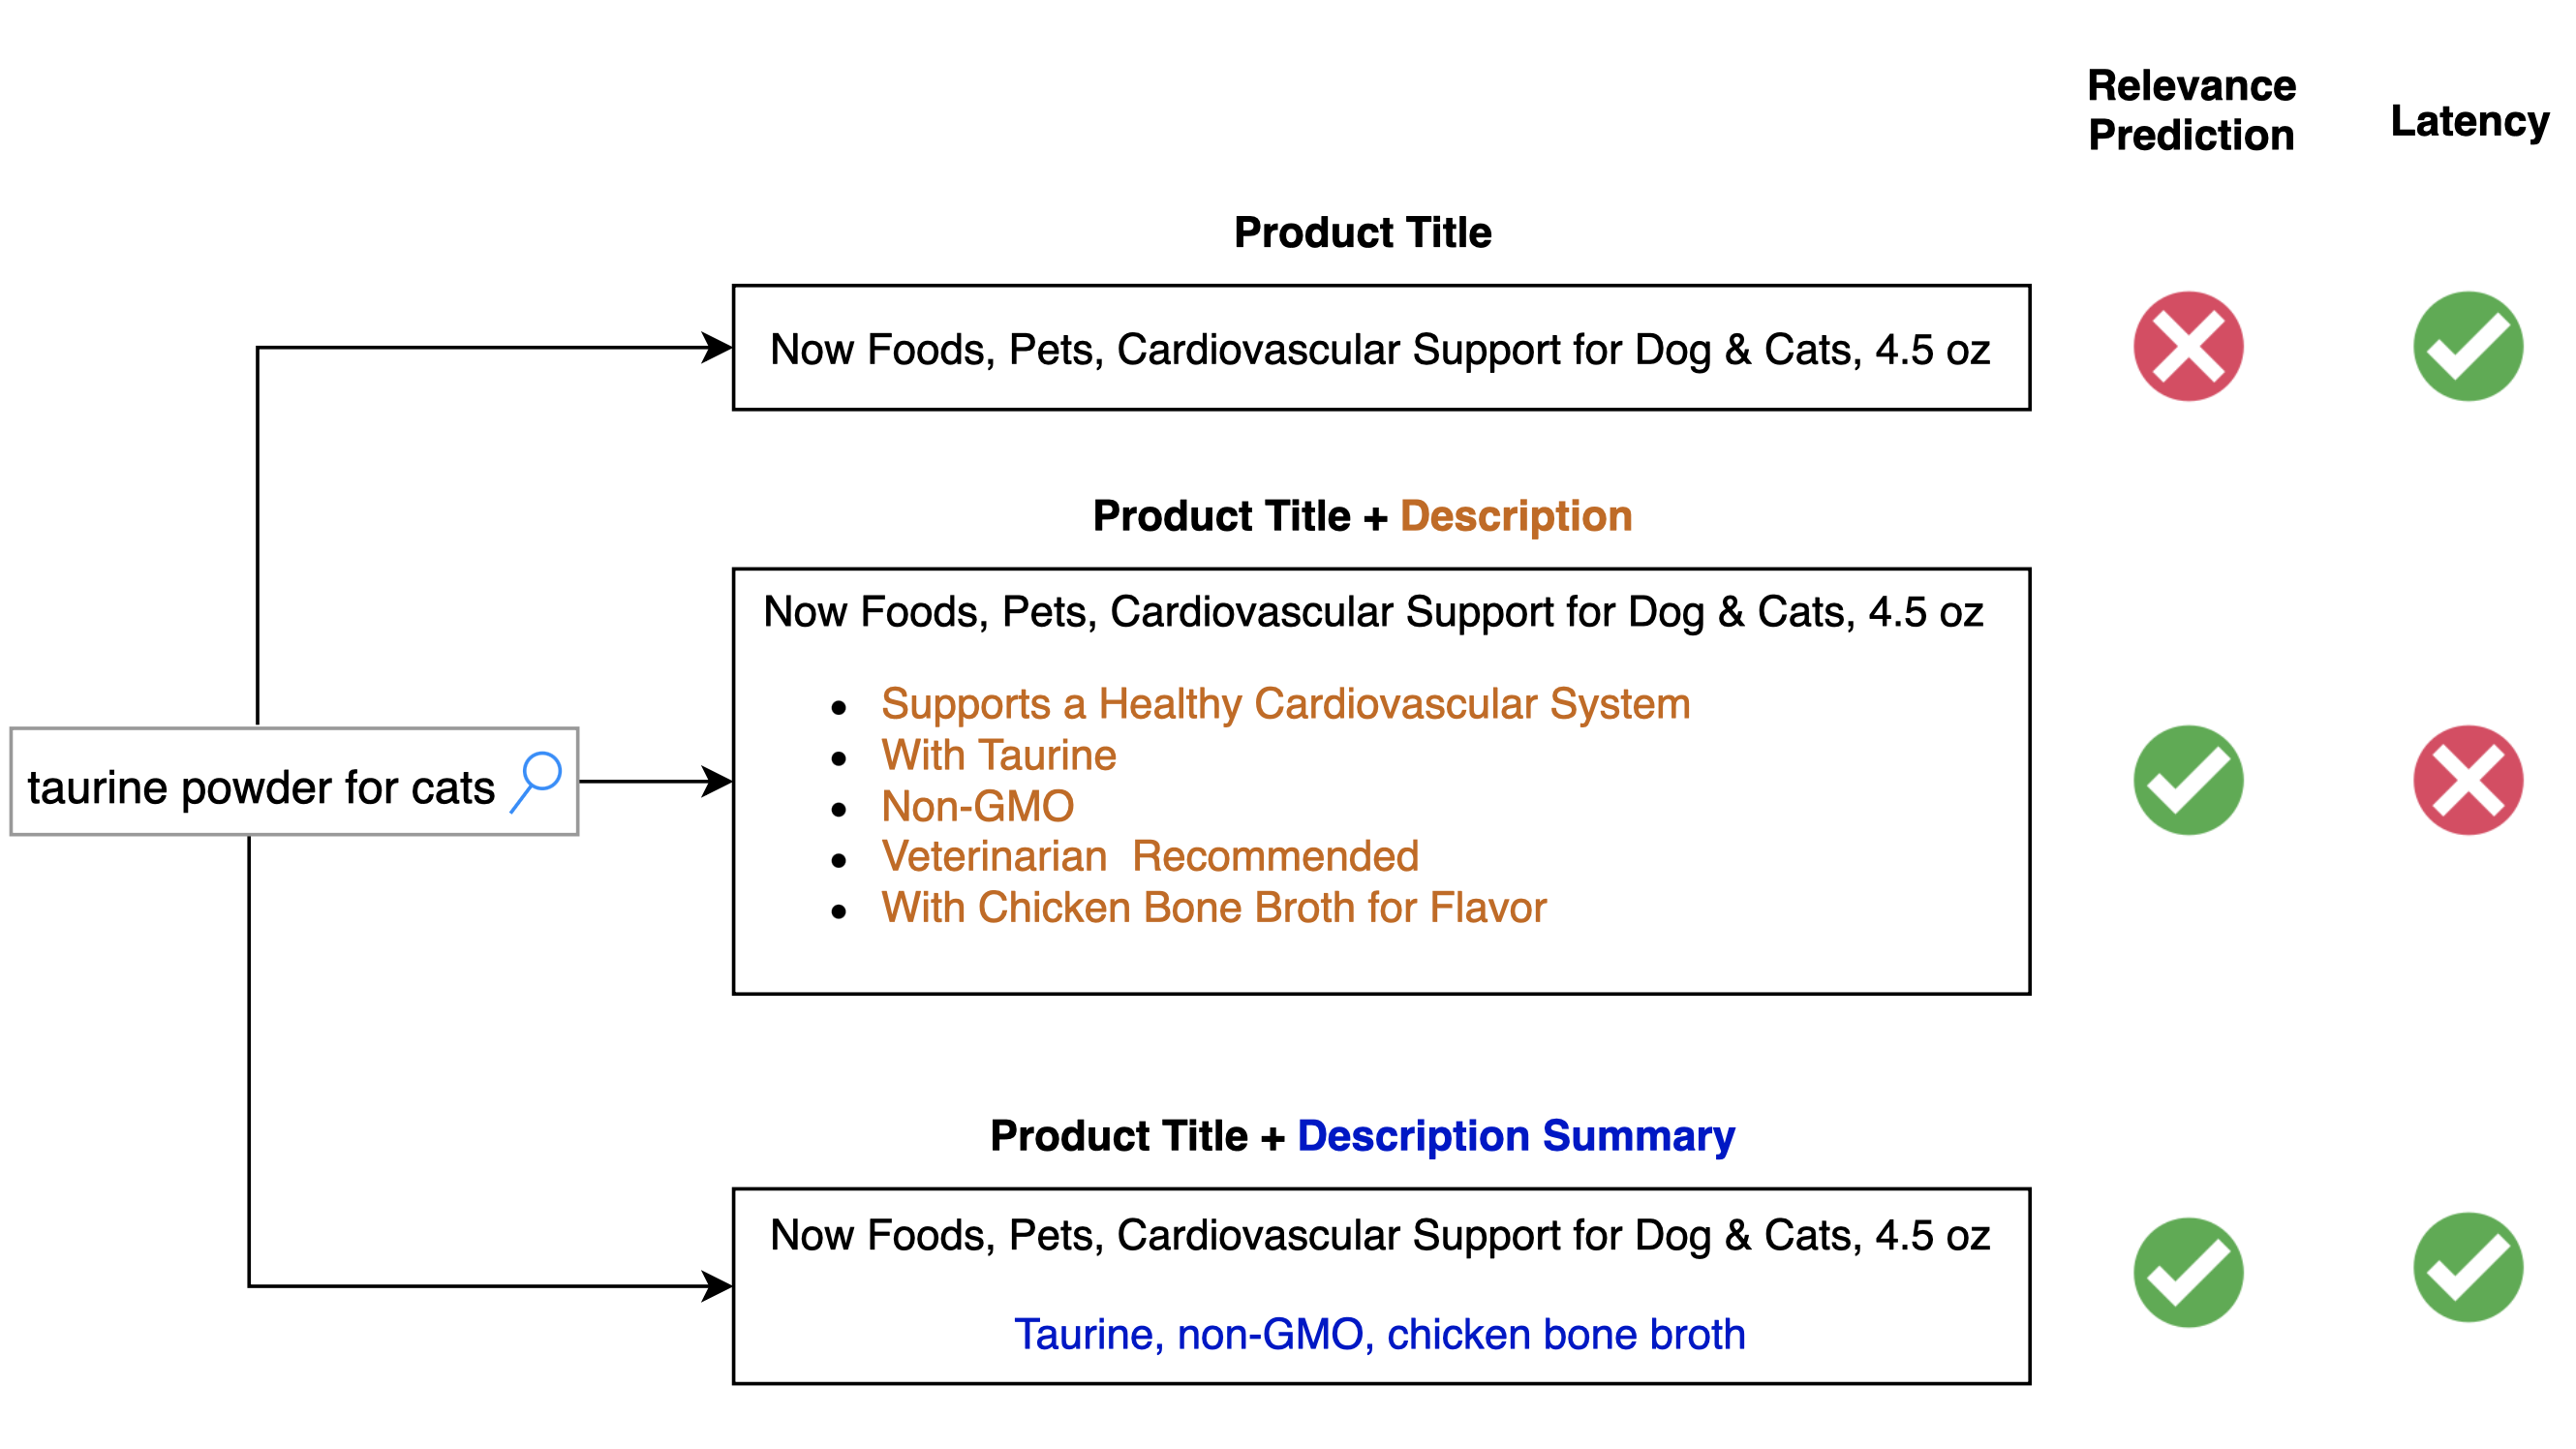2576x1449 pixels.
Task: Click "With Chicken Bone Broth for Flavor" bullet
Action: click(x=1213, y=907)
